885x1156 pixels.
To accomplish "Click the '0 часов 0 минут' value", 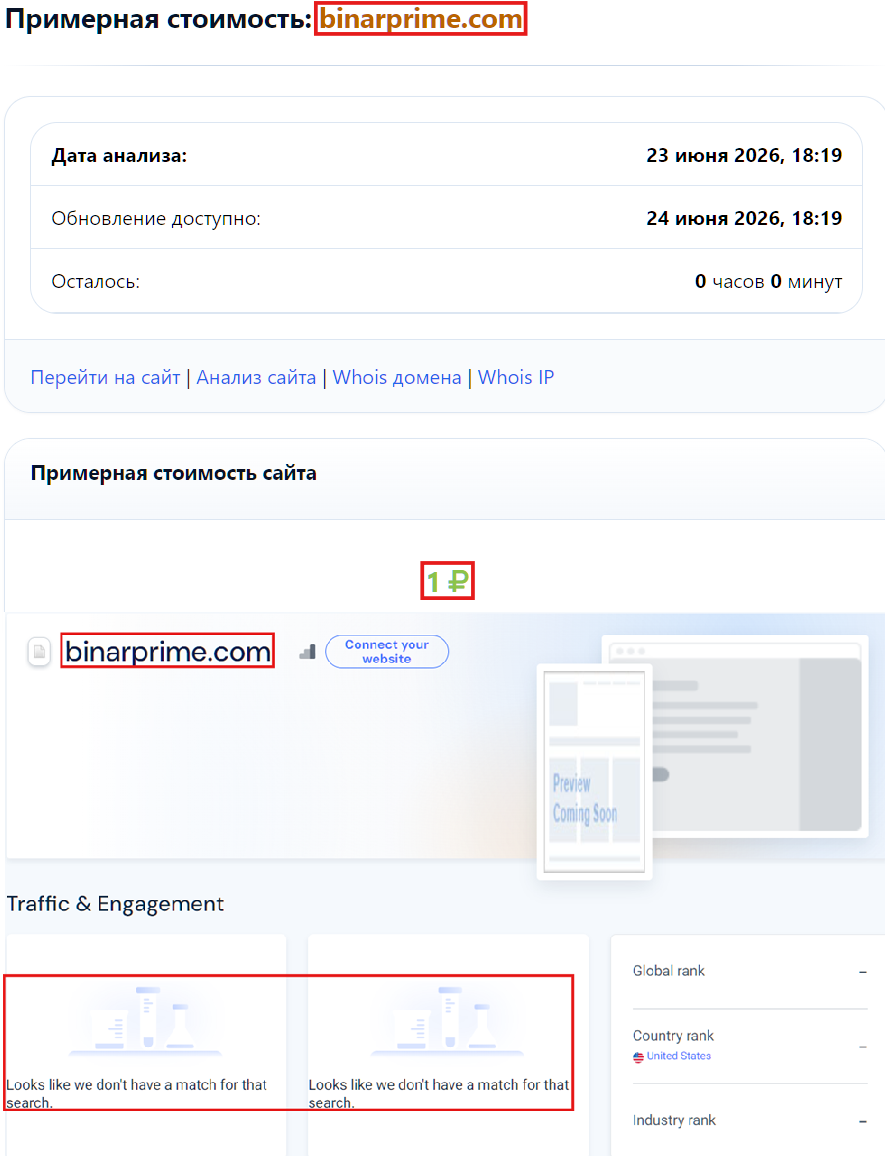I will (768, 282).
